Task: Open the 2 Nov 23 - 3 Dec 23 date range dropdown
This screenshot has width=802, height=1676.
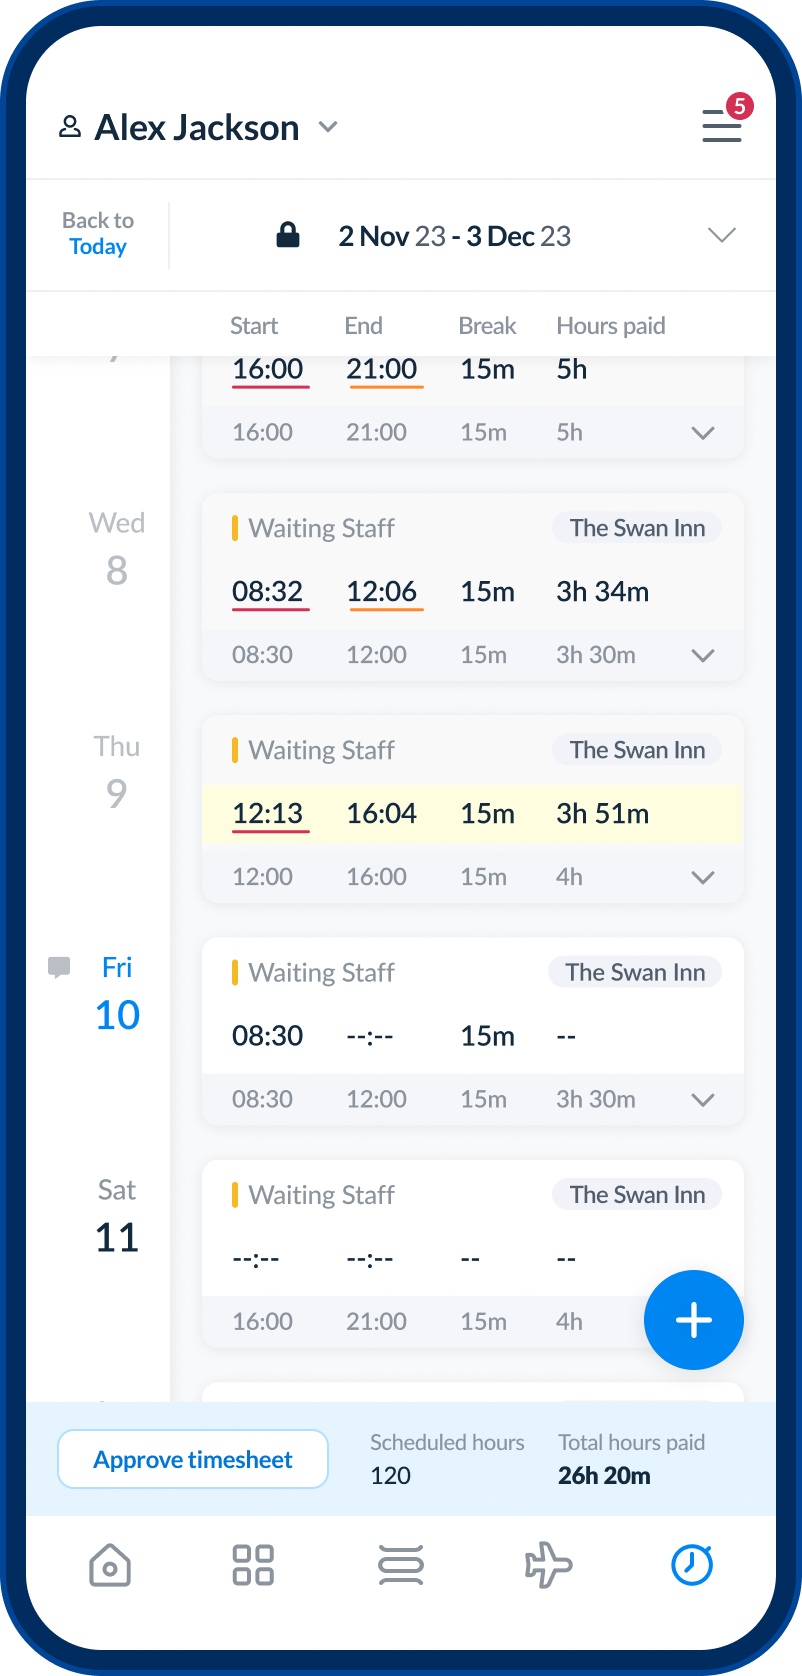Action: pos(721,236)
